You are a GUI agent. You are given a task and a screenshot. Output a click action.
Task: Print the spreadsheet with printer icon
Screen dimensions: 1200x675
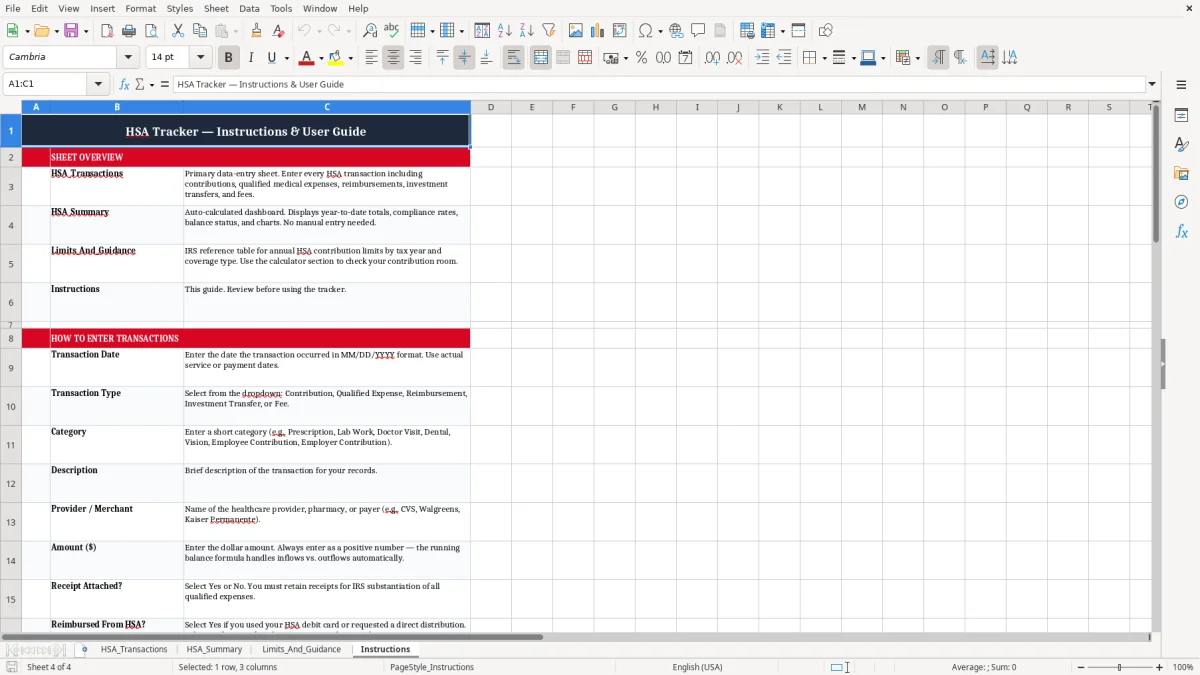(x=129, y=31)
